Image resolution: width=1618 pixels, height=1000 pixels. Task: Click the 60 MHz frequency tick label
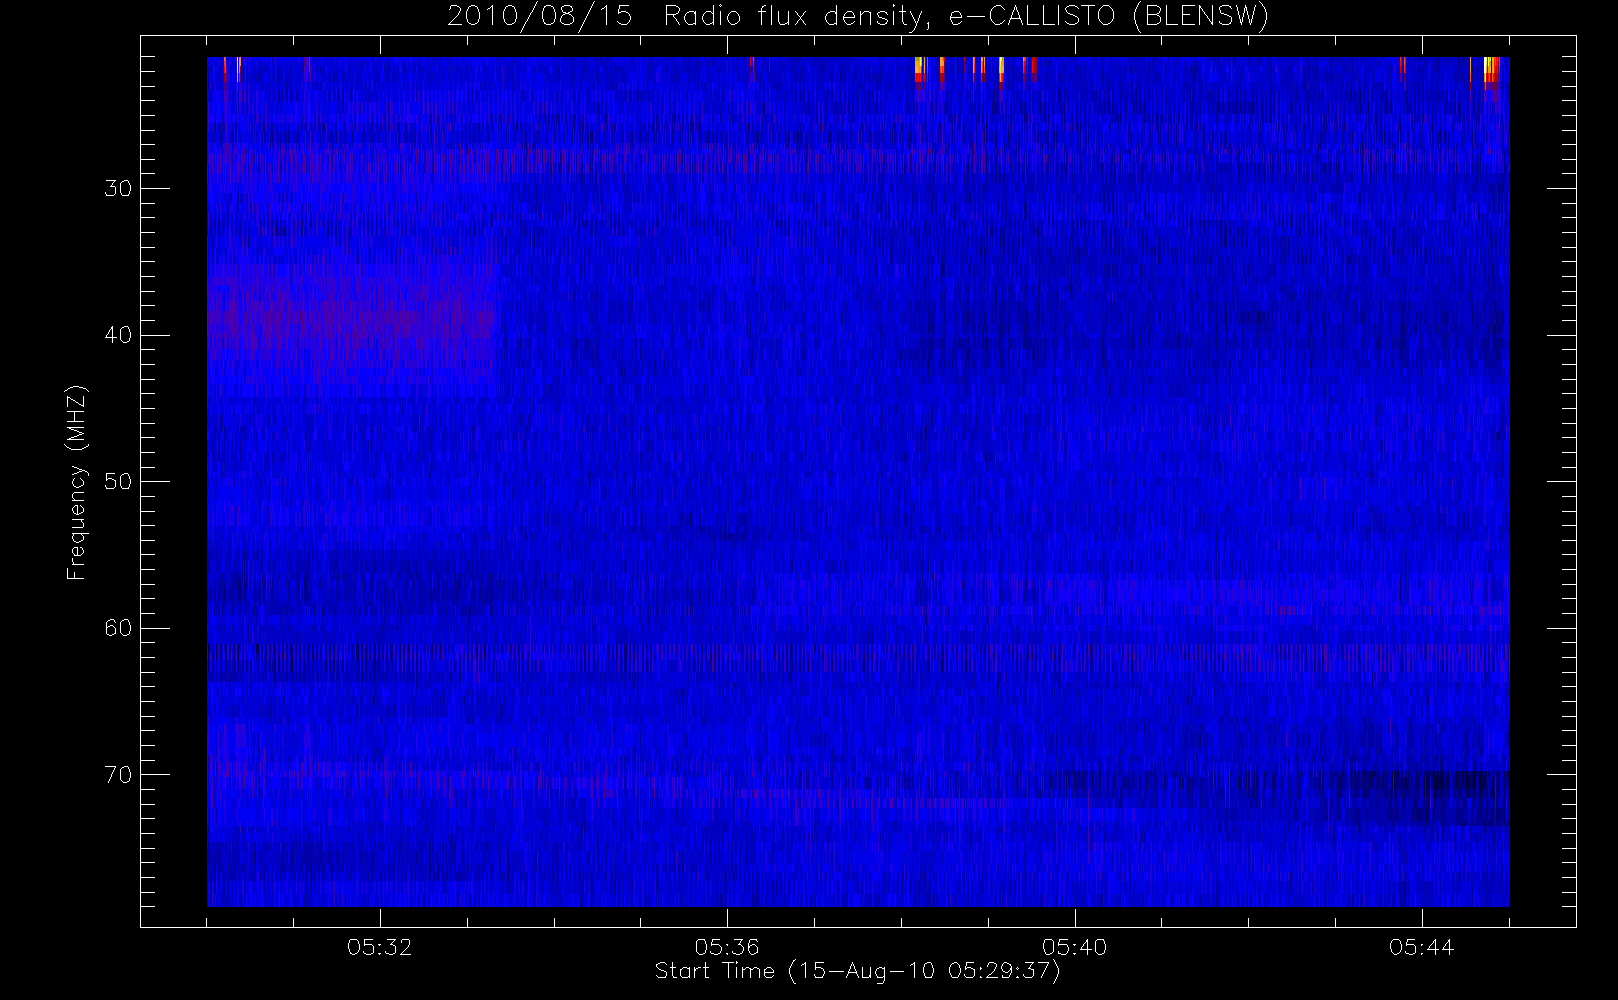coord(118,628)
